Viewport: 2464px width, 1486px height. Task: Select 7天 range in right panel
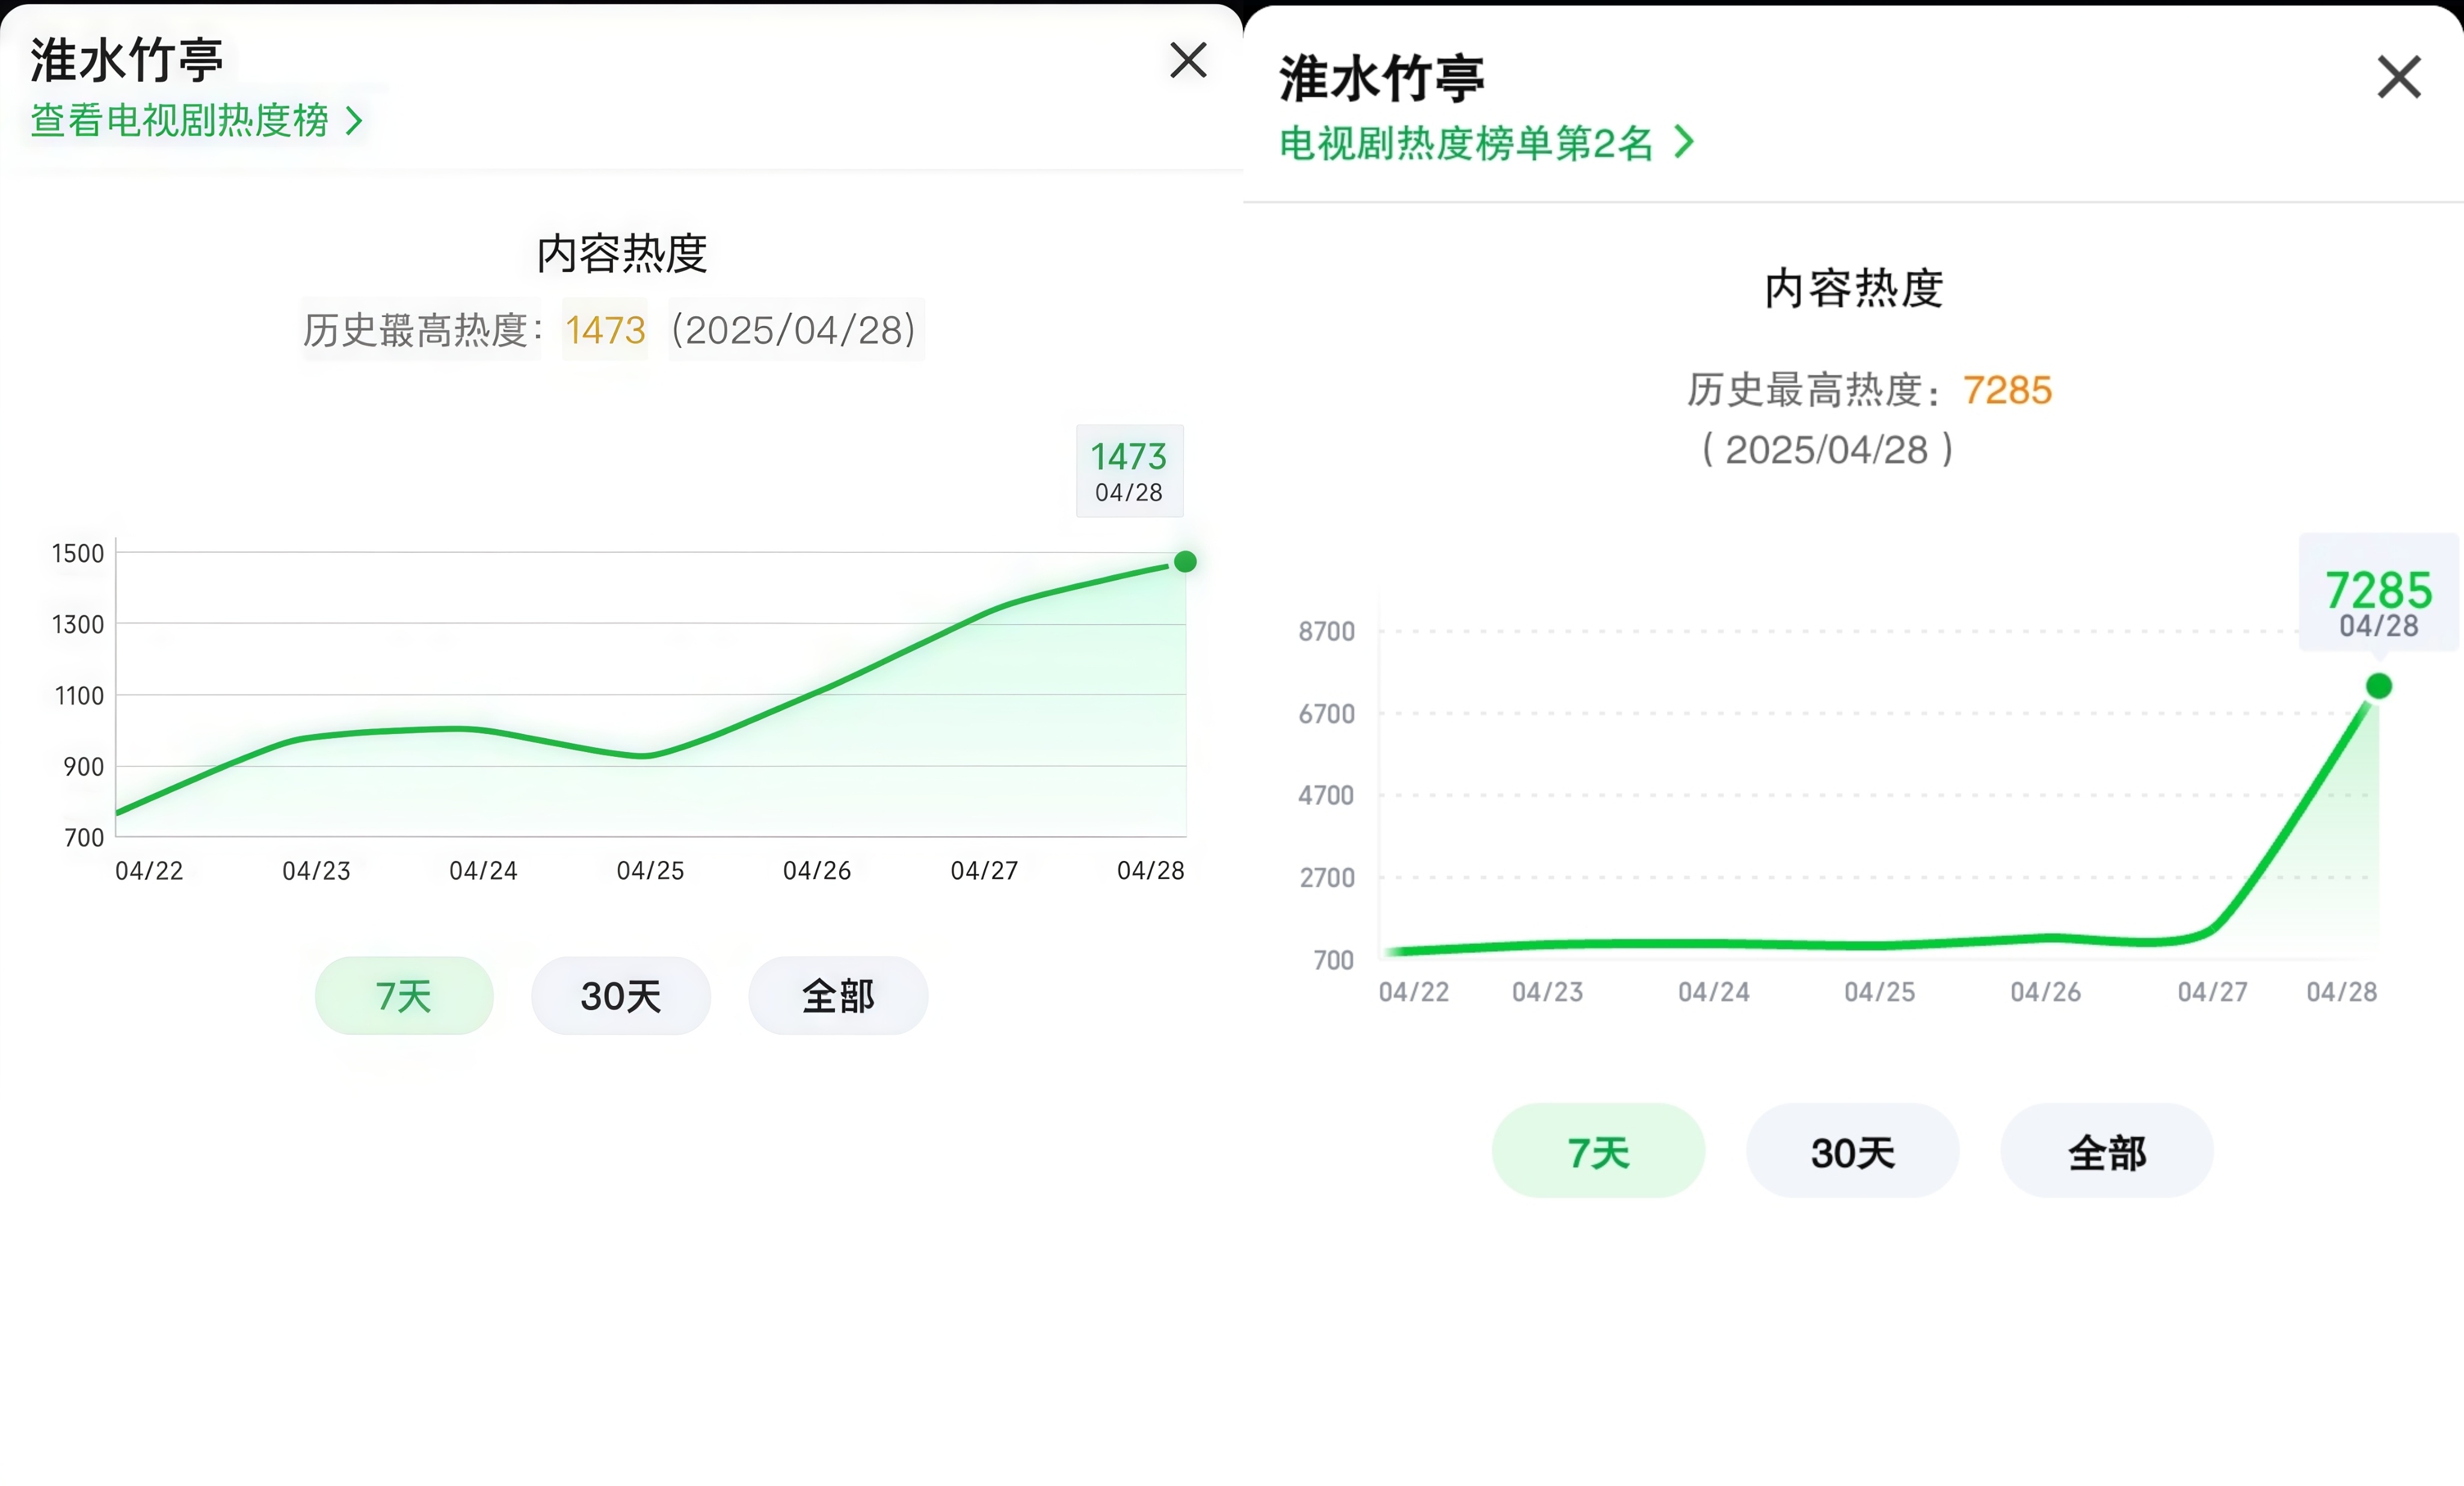pos(1598,1152)
